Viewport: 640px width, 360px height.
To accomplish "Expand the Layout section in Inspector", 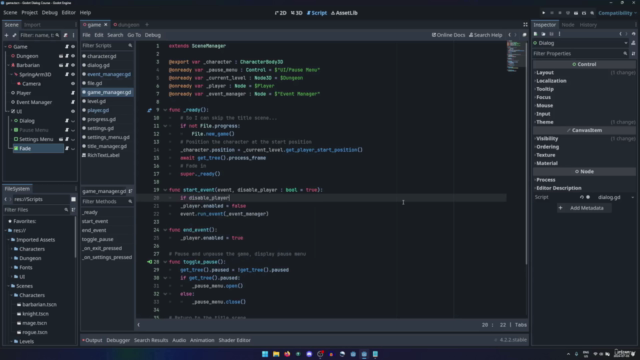I will 584,73.
